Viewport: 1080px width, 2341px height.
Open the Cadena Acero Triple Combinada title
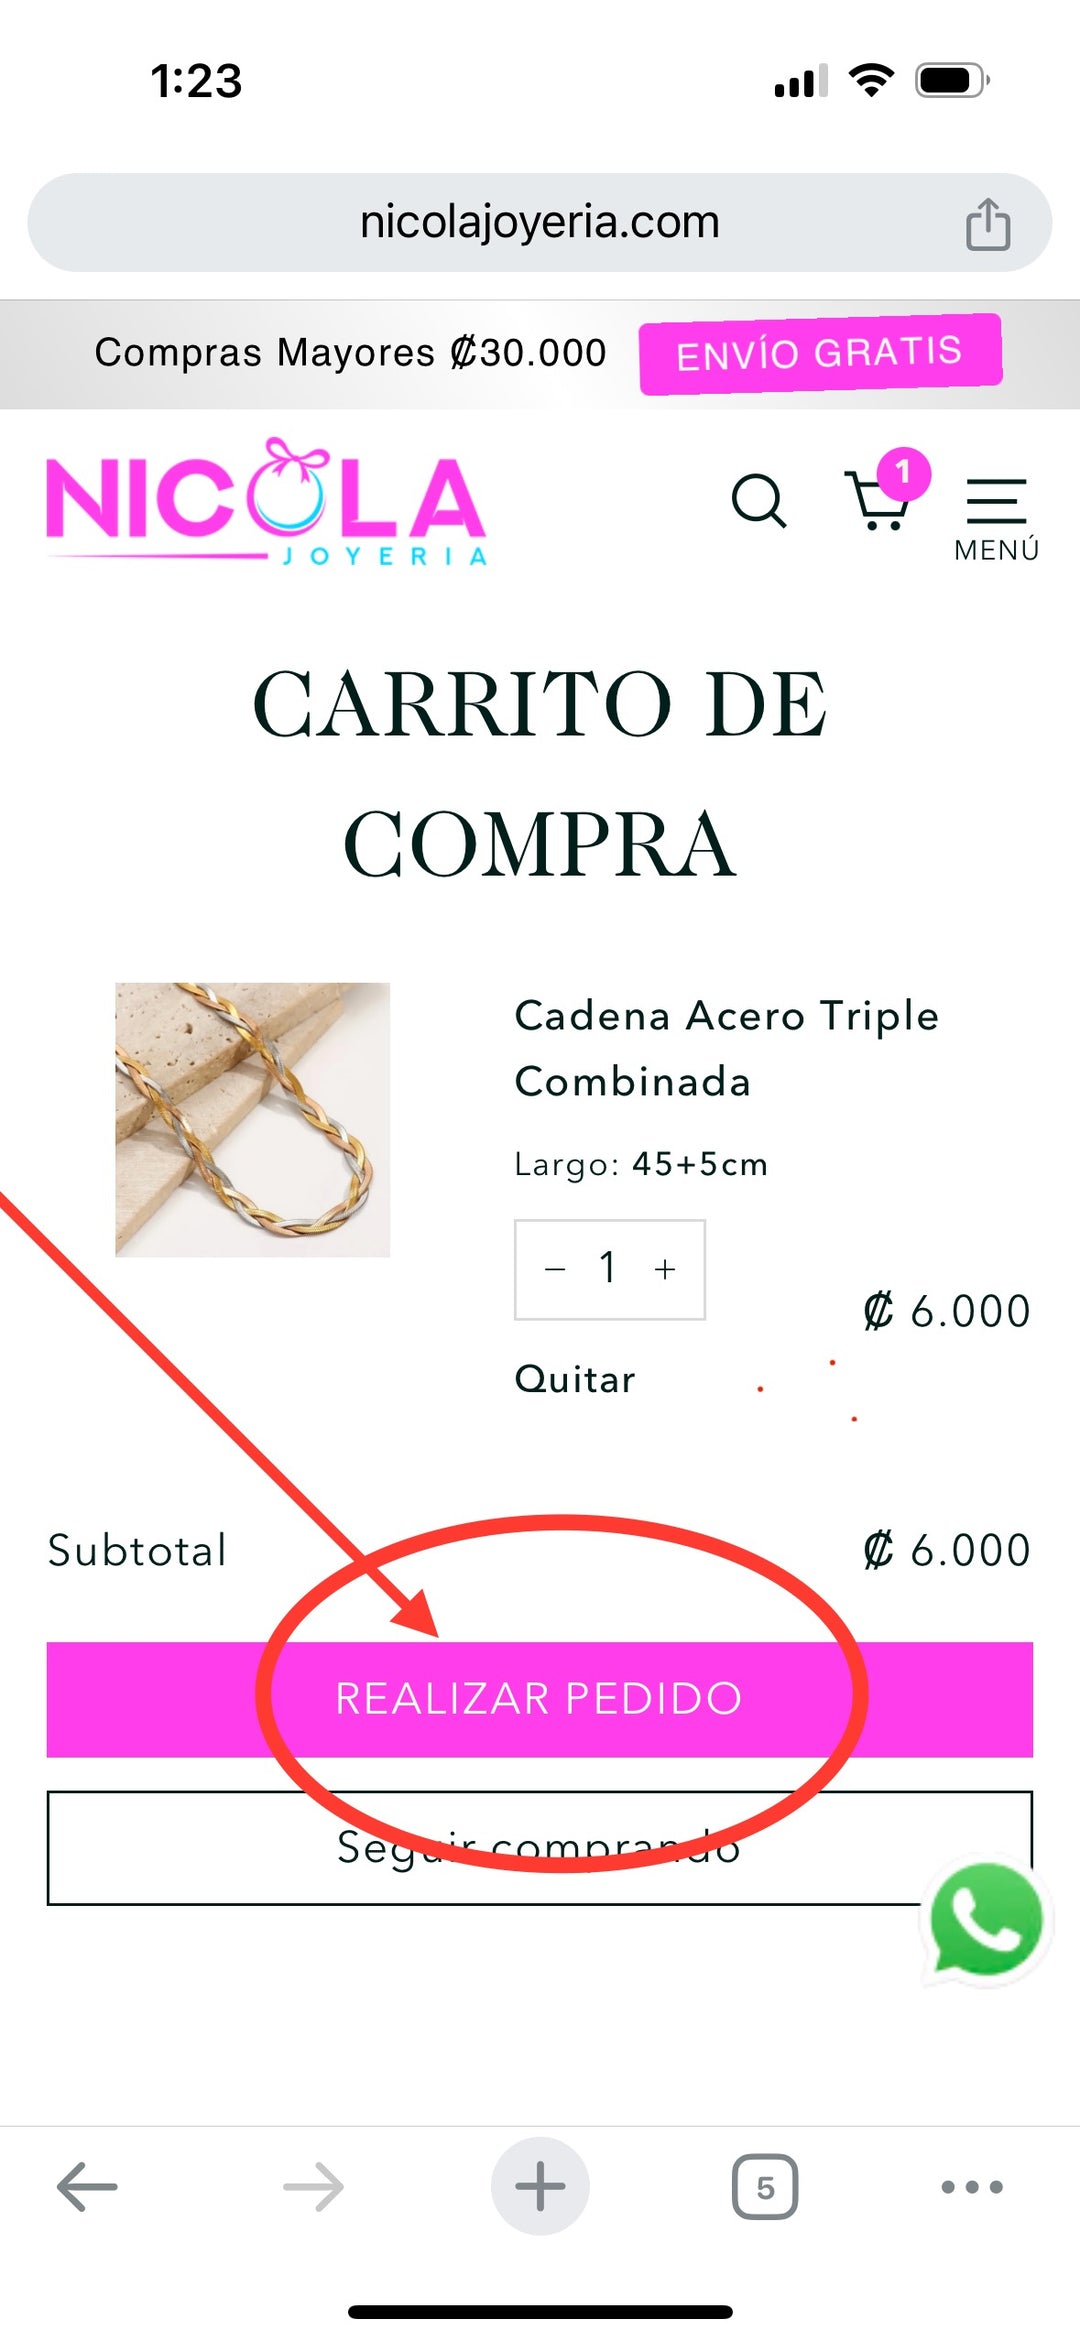[x=727, y=1048]
